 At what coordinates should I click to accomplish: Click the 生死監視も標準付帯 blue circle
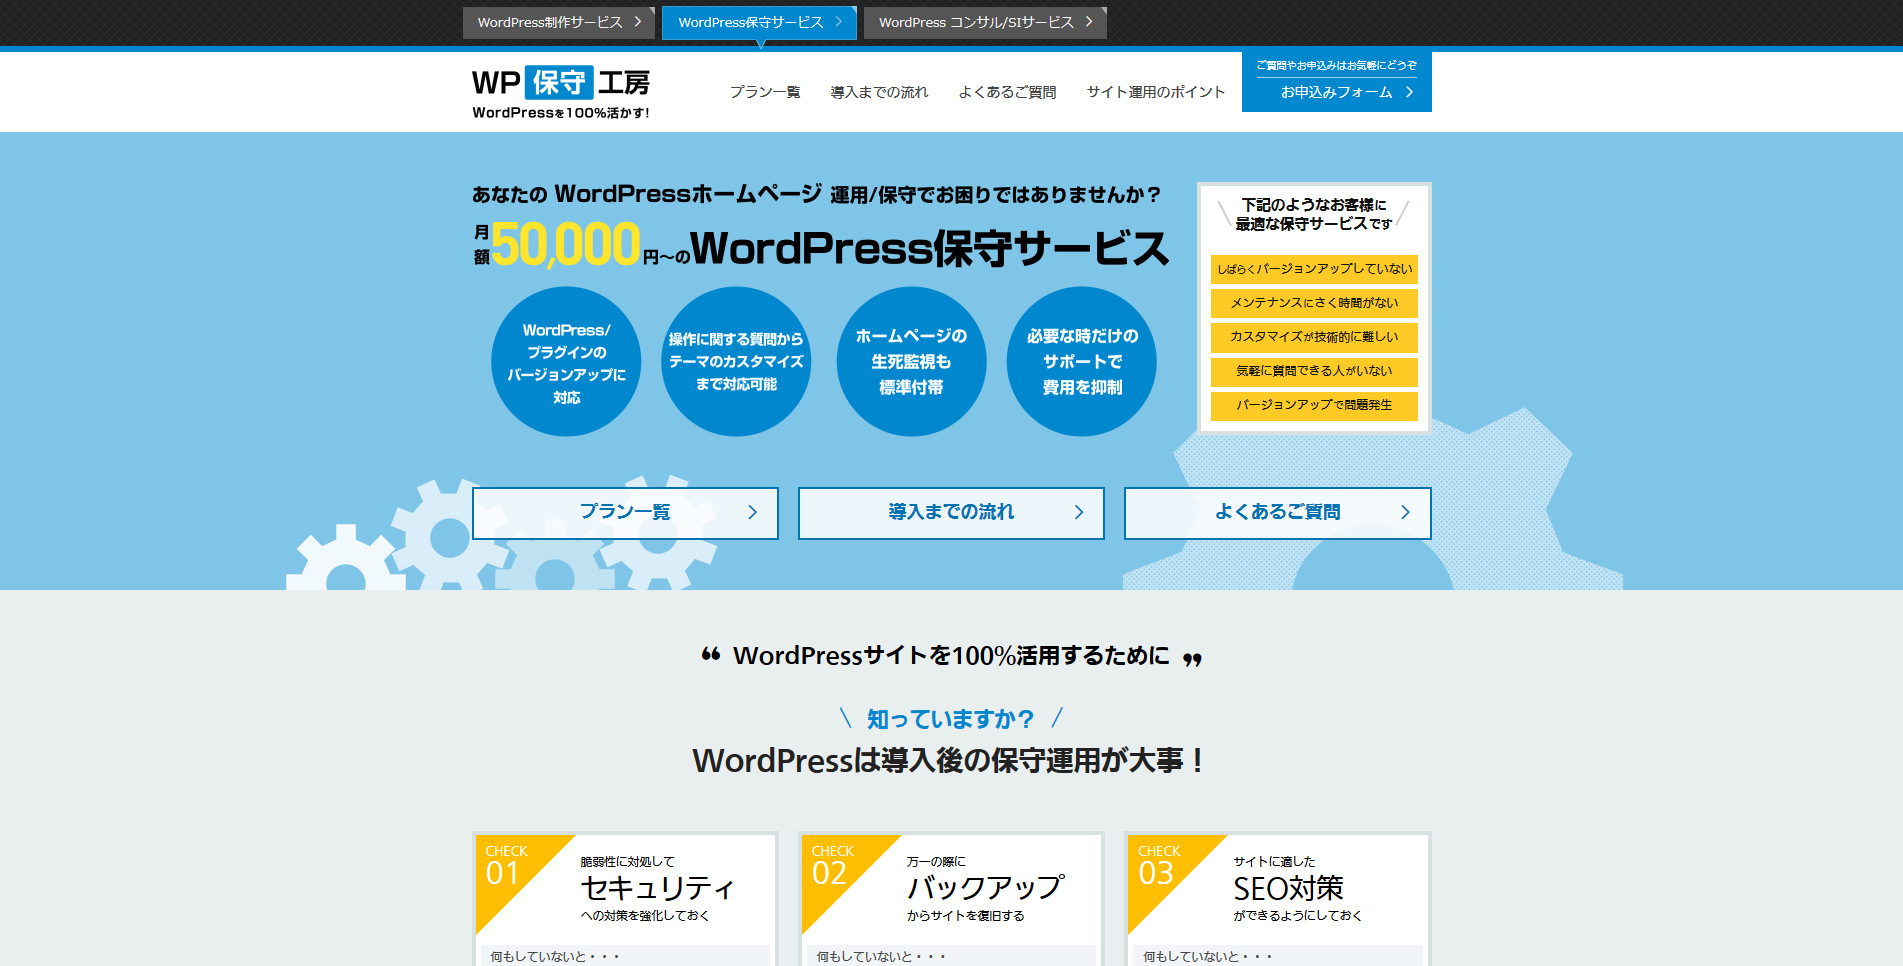tap(911, 362)
